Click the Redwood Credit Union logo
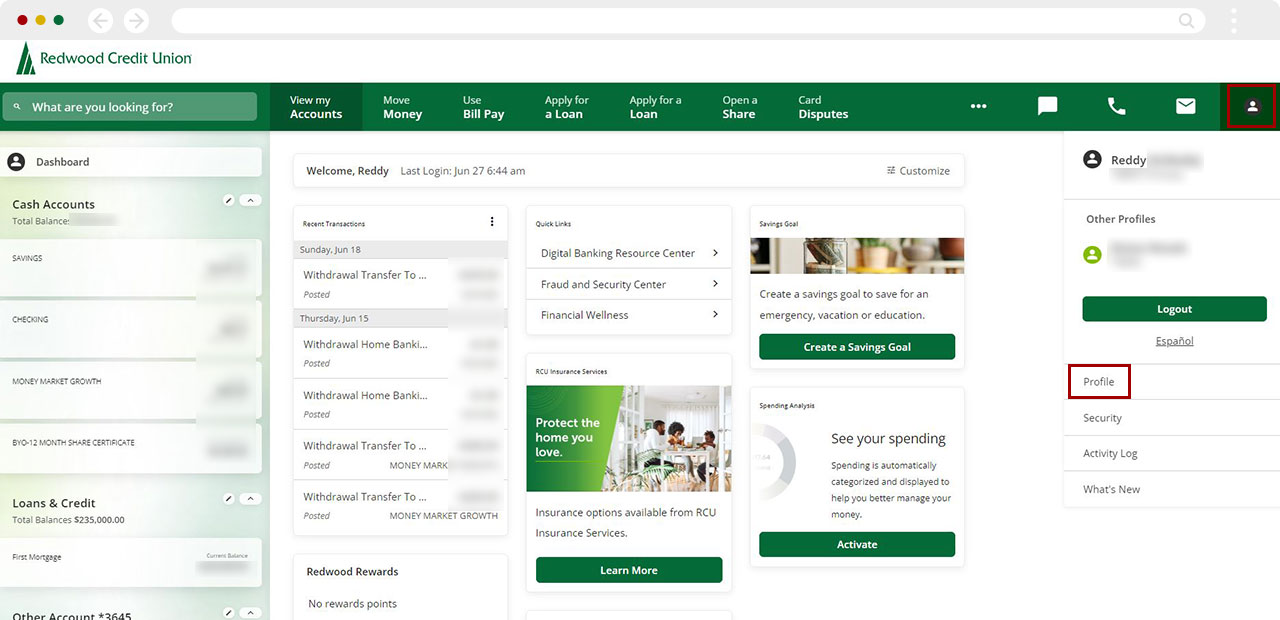The width and height of the screenshot is (1280, 620). point(104,59)
